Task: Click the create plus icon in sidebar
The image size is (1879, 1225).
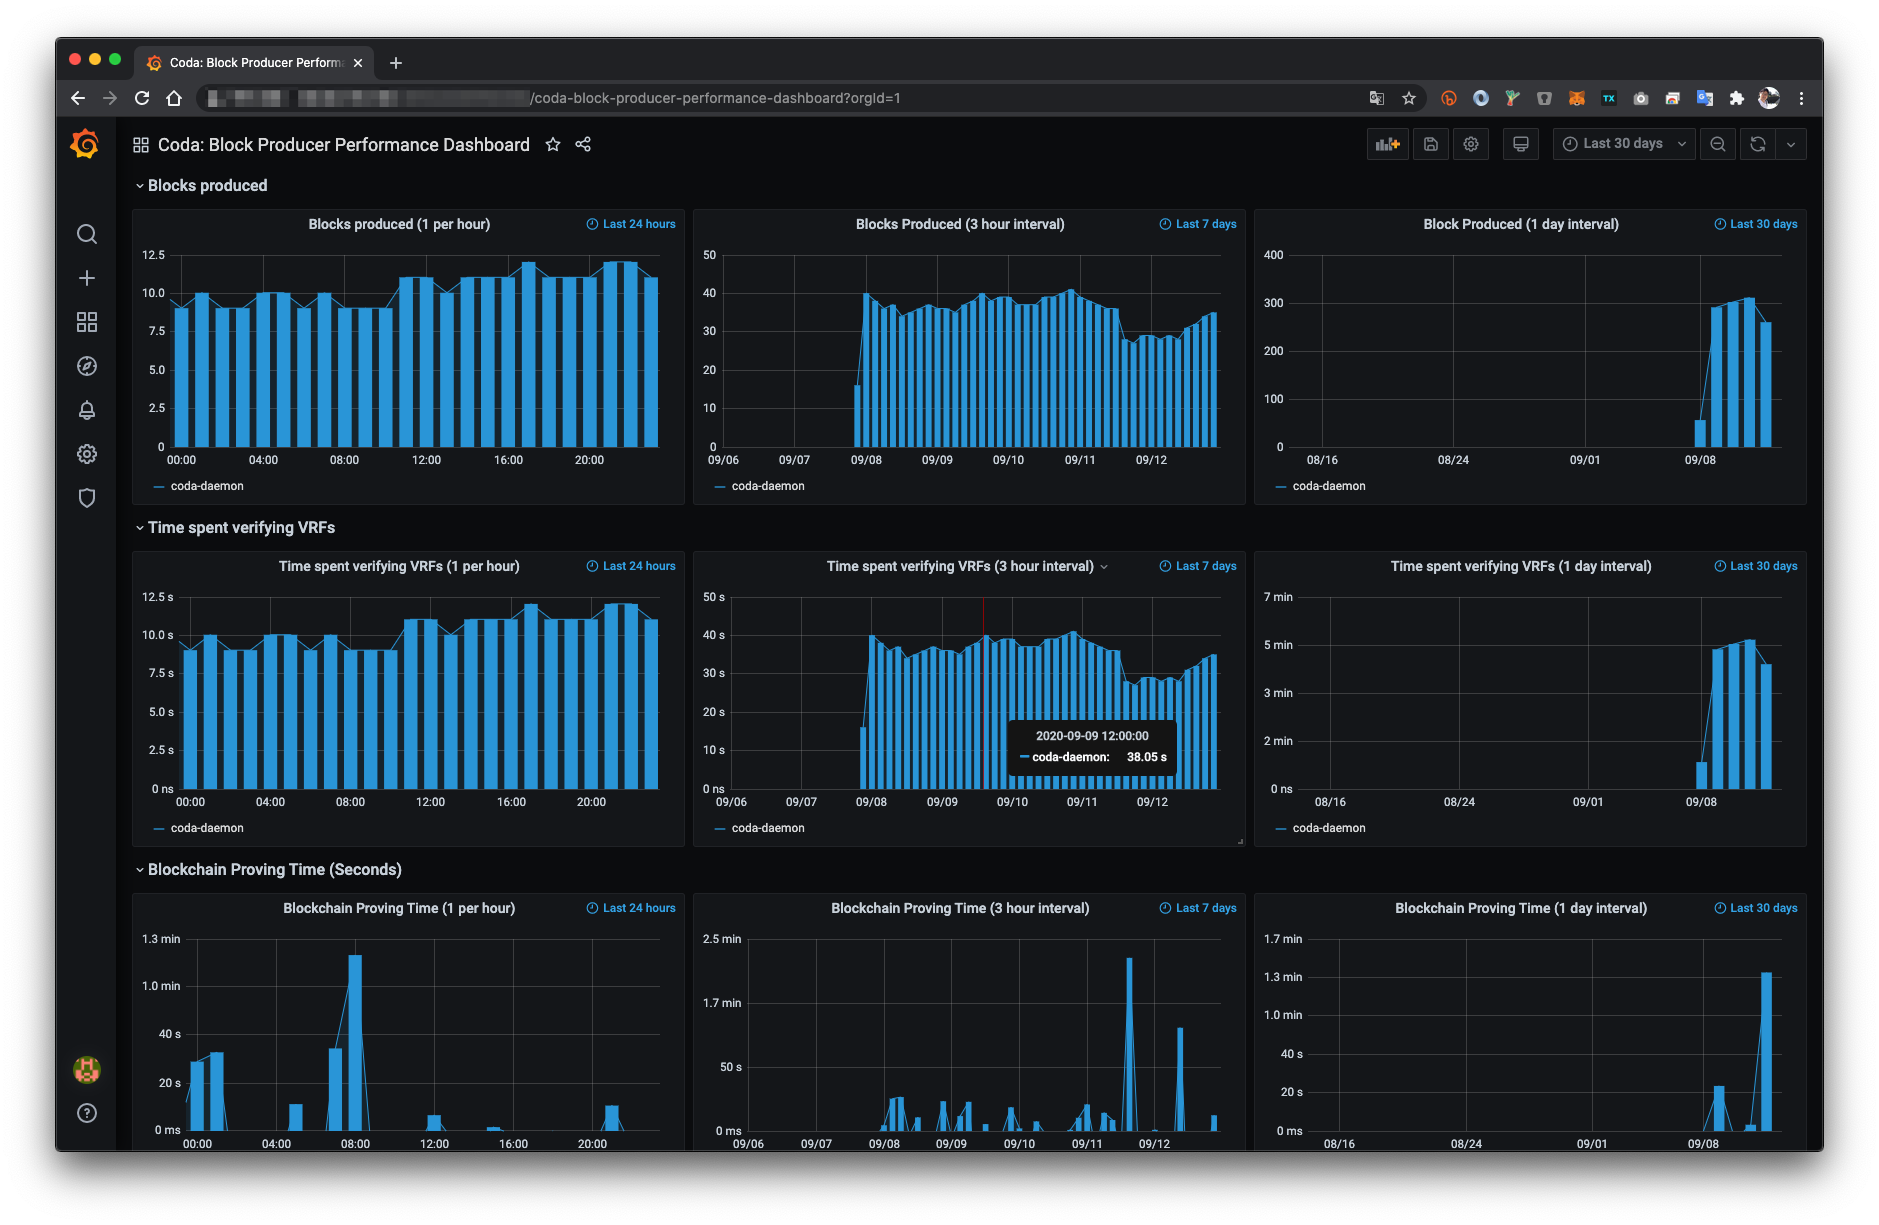Action: [x=87, y=278]
